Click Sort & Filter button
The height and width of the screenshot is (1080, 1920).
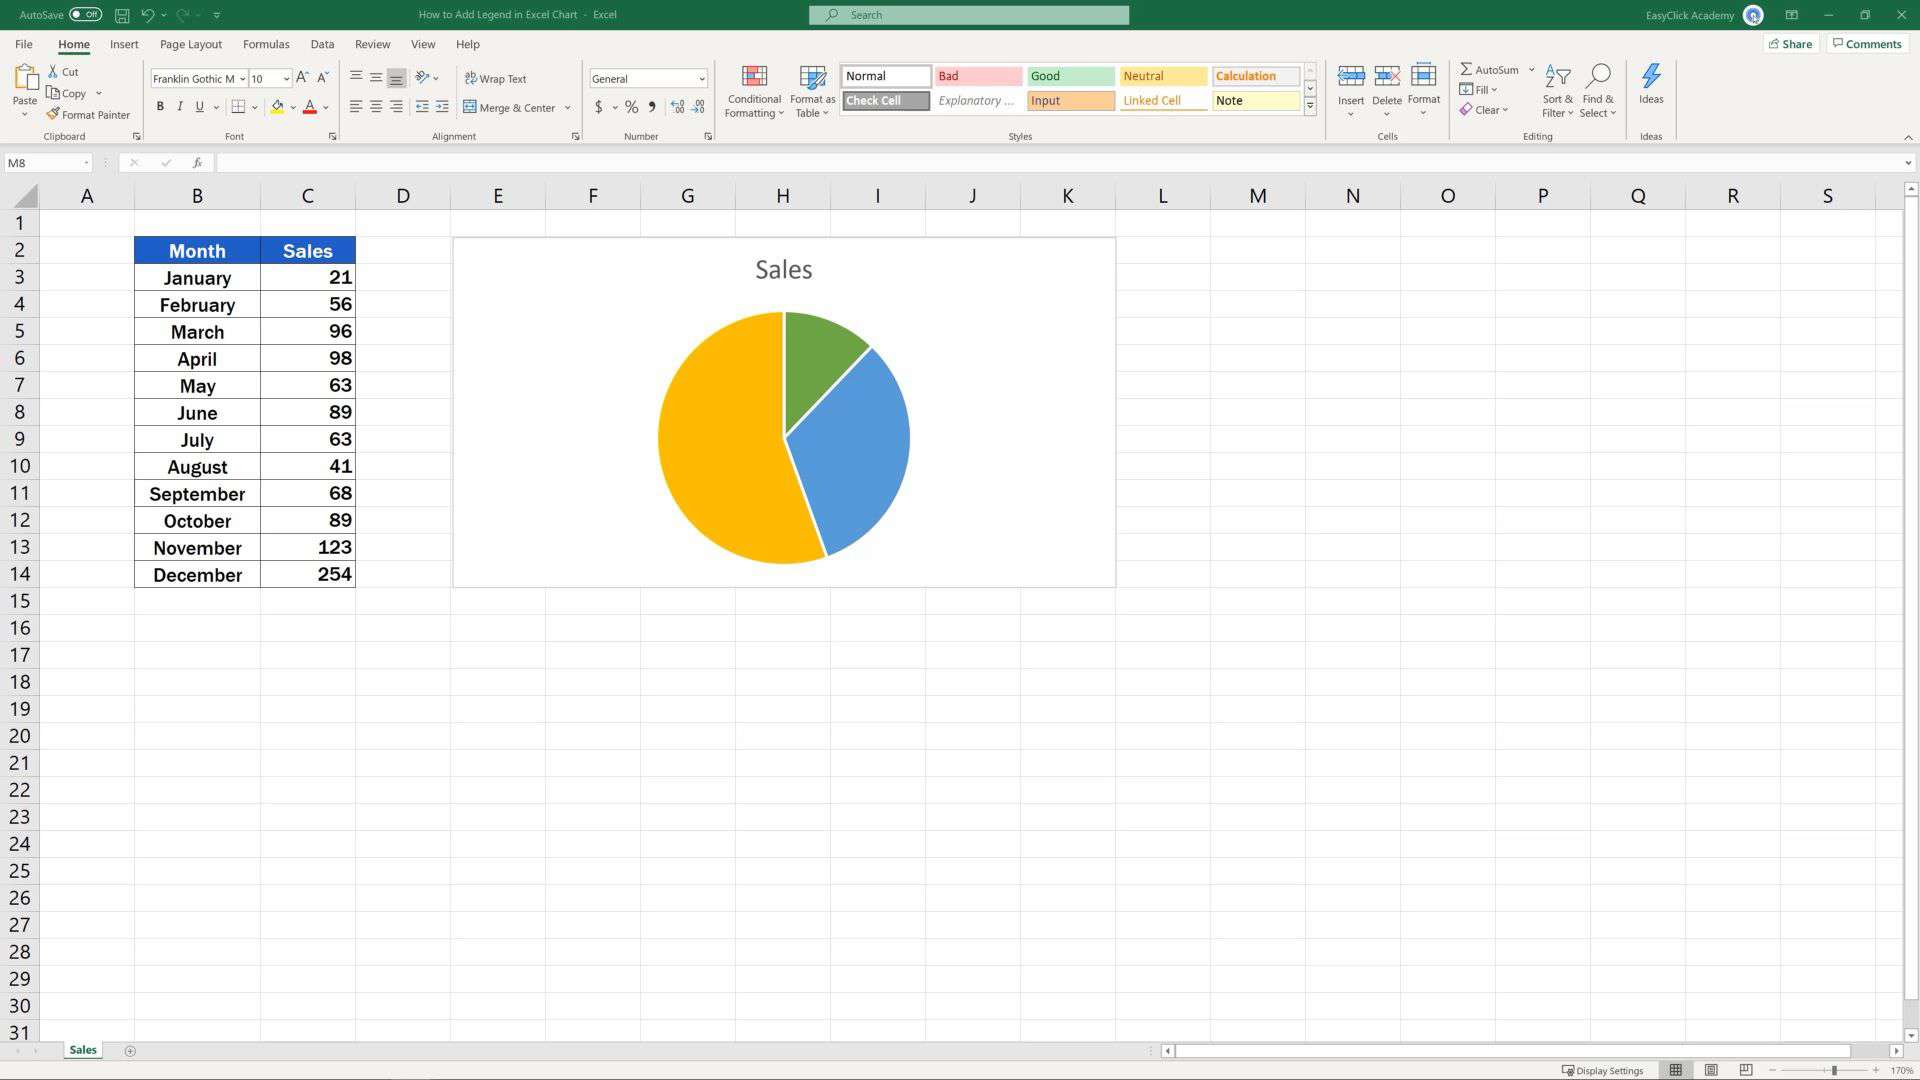coord(1557,92)
